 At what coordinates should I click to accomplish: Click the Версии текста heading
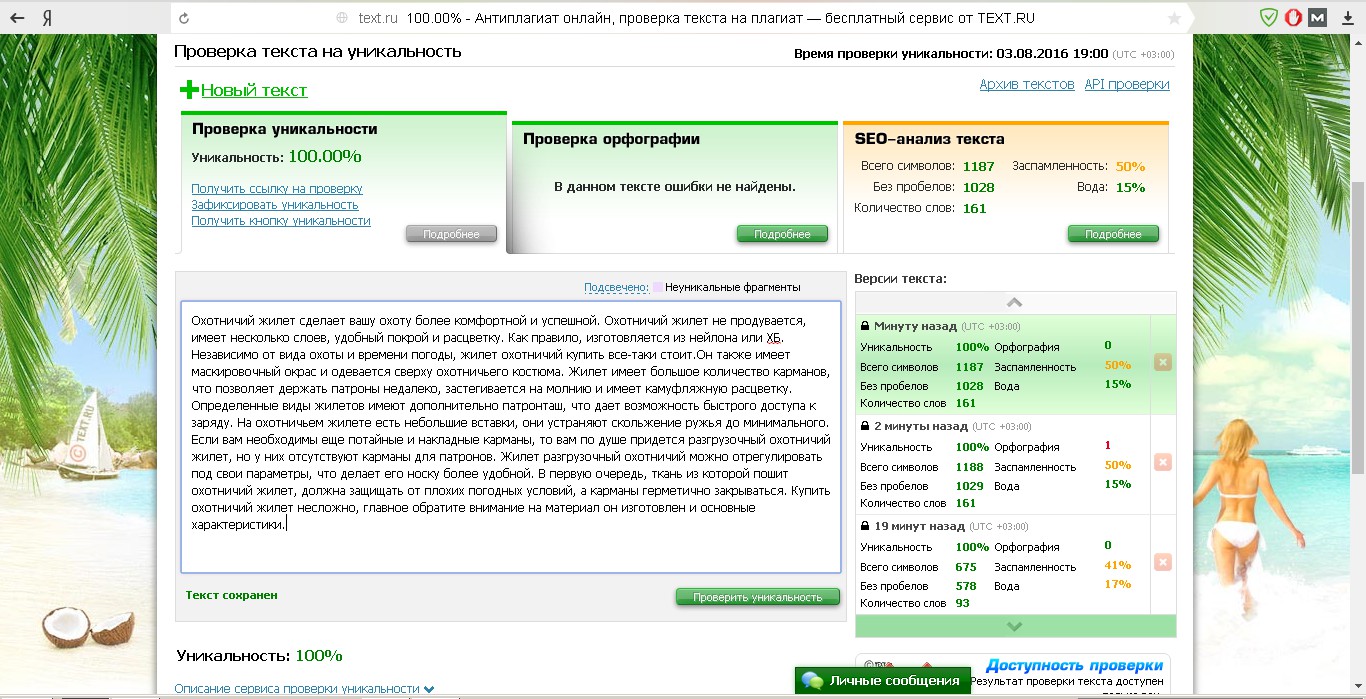tap(900, 279)
